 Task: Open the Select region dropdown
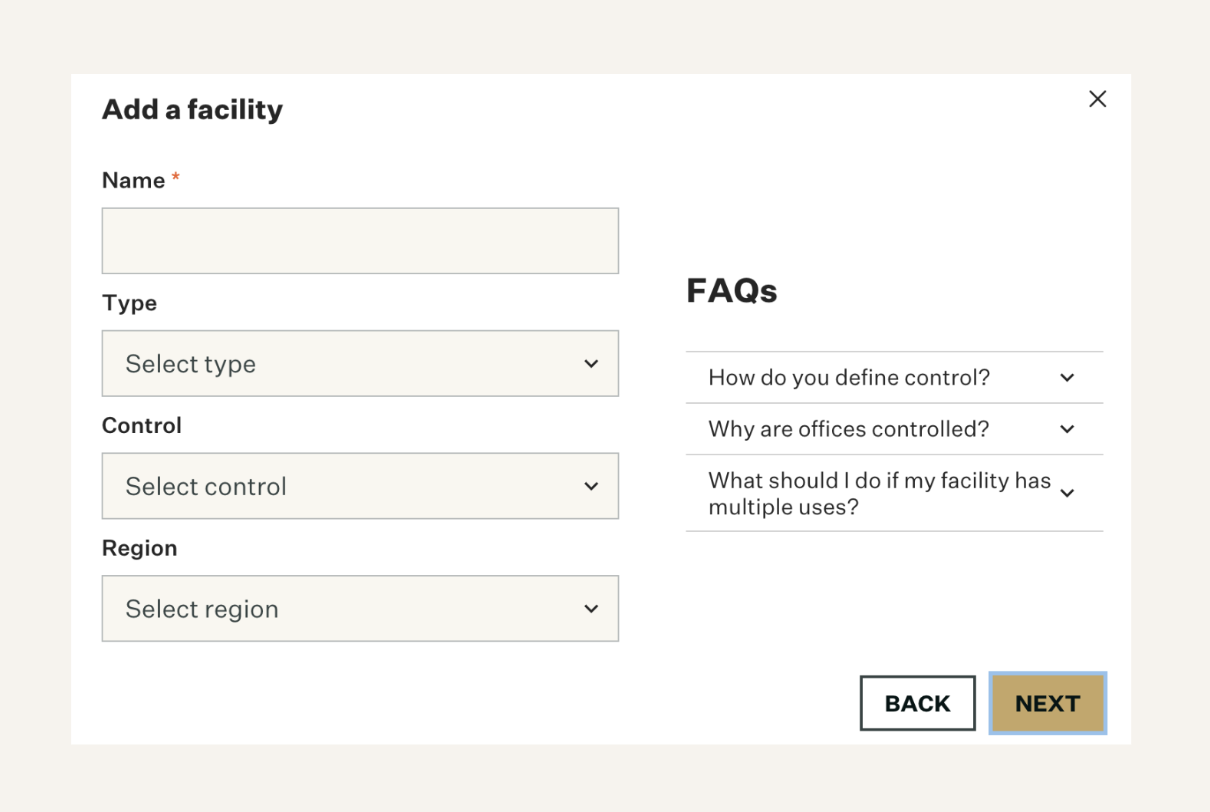coord(360,609)
